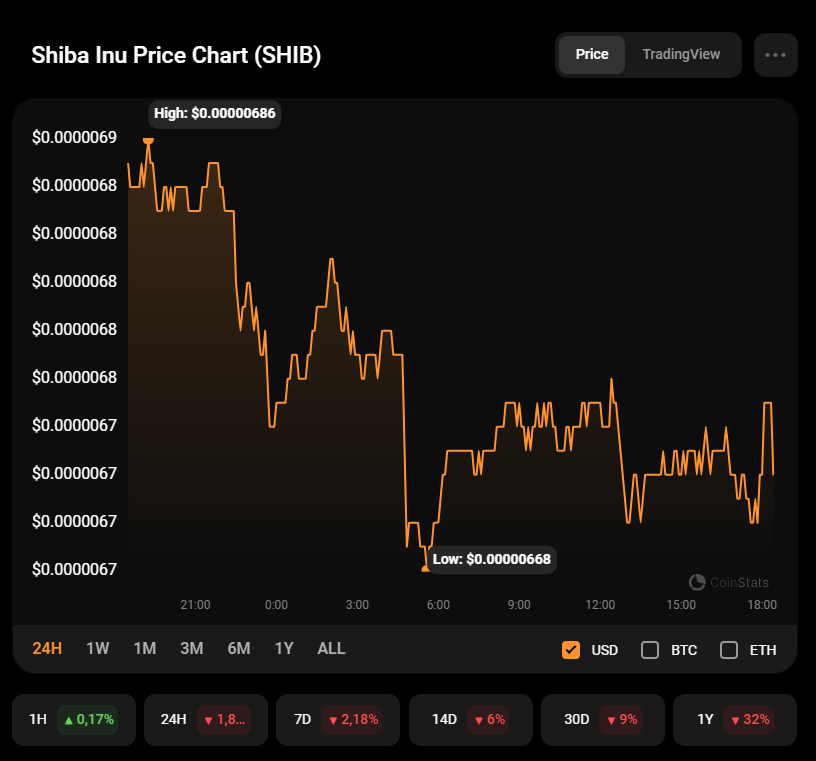The height and width of the screenshot is (761, 816).
Task: Click the high price marker dot
Action: 149,141
